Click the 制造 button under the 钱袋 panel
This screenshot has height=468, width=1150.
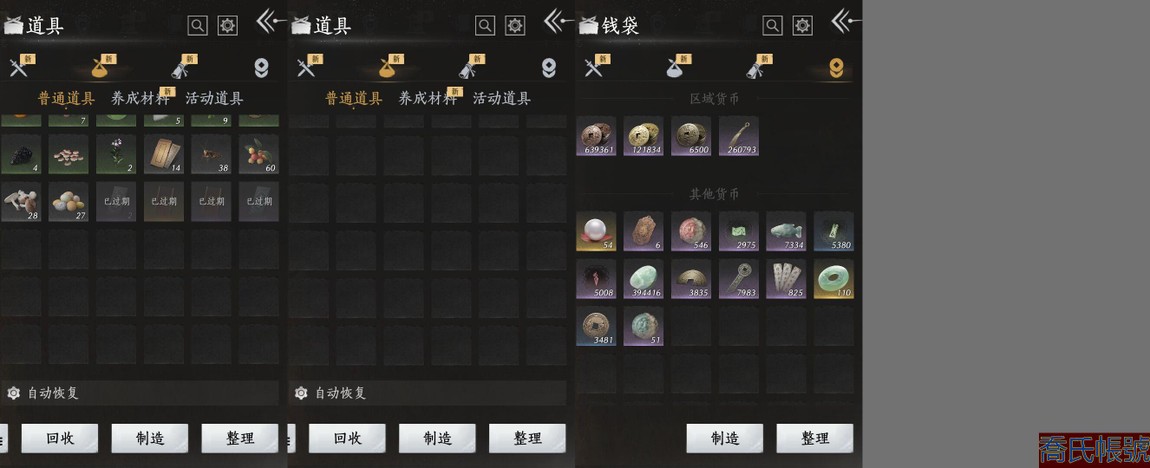[x=725, y=439]
